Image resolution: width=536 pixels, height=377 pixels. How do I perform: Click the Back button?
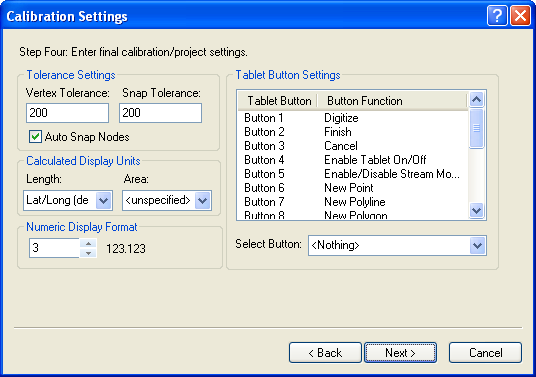[x=325, y=352]
